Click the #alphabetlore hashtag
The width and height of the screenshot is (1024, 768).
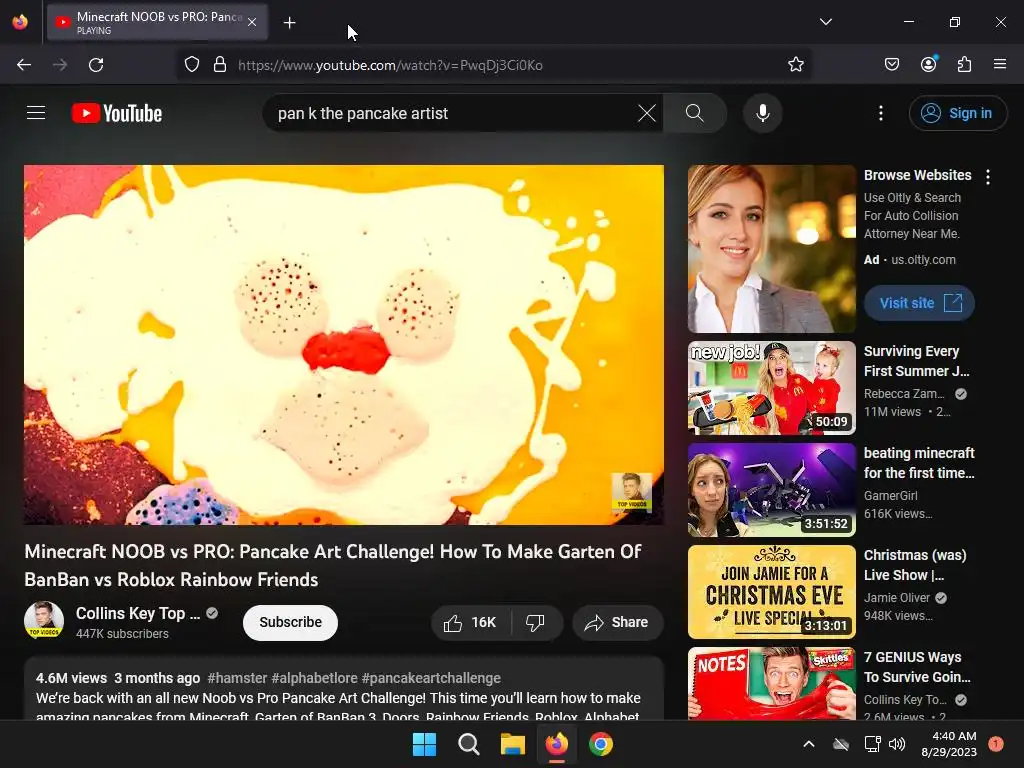click(314, 678)
